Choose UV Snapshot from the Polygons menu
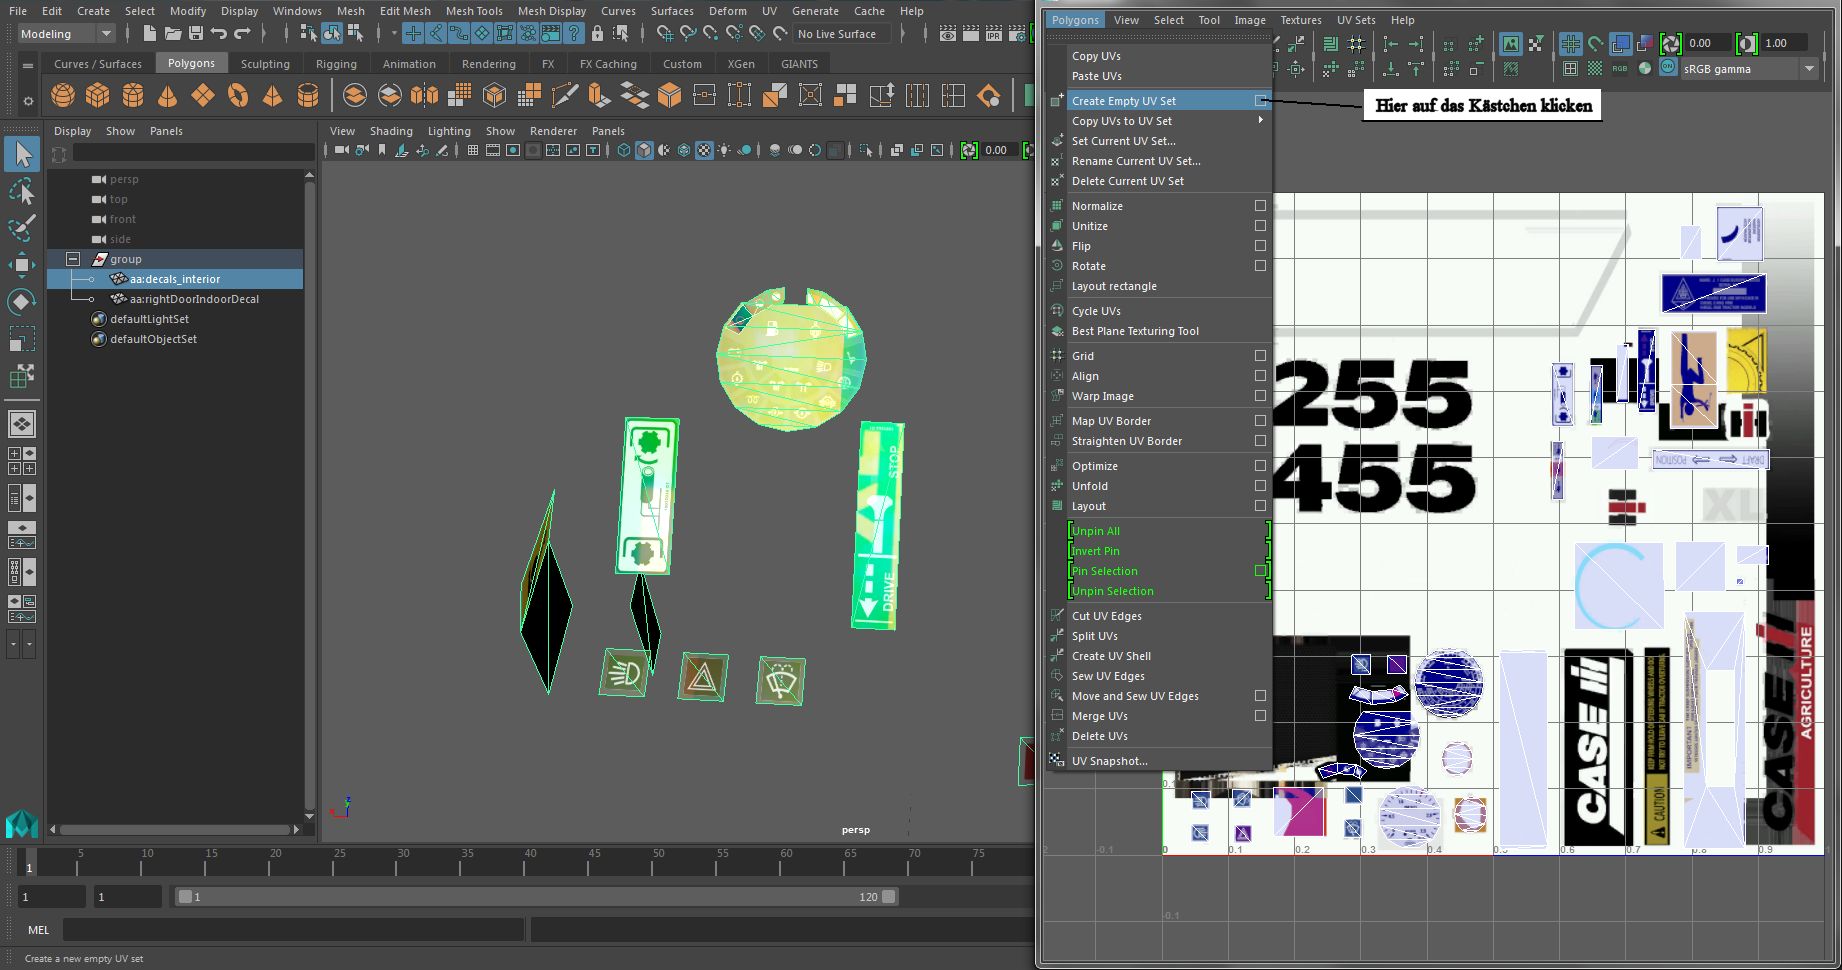The width and height of the screenshot is (1842, 970). (1109, 761)
